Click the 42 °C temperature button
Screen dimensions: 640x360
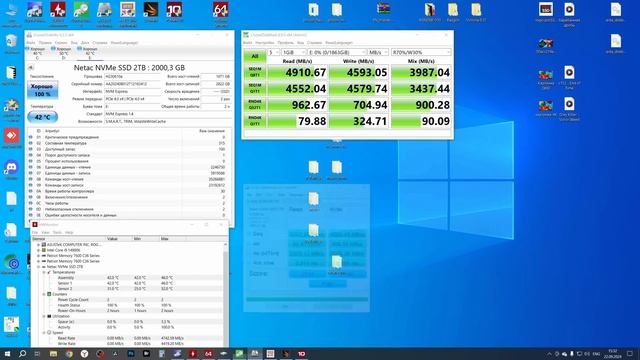pos(42,117)
